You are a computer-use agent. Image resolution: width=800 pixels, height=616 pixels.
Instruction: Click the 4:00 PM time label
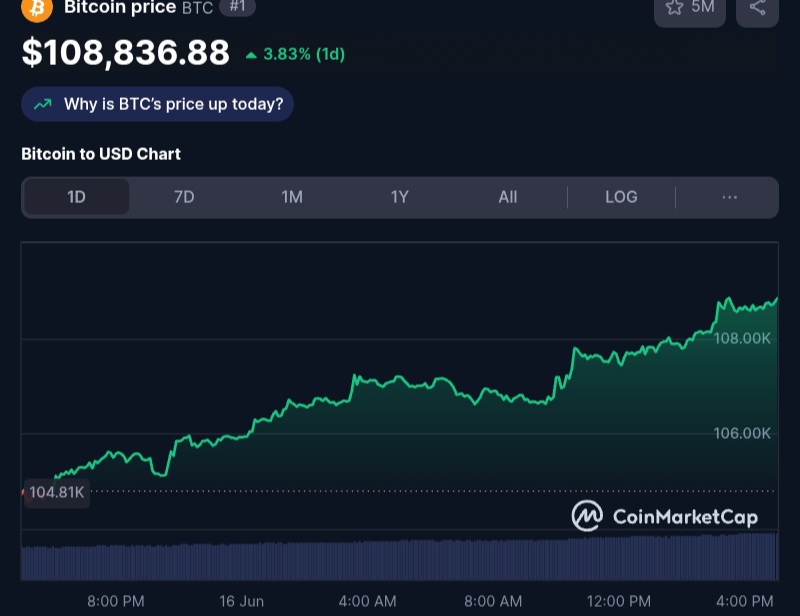coord(744,601)
